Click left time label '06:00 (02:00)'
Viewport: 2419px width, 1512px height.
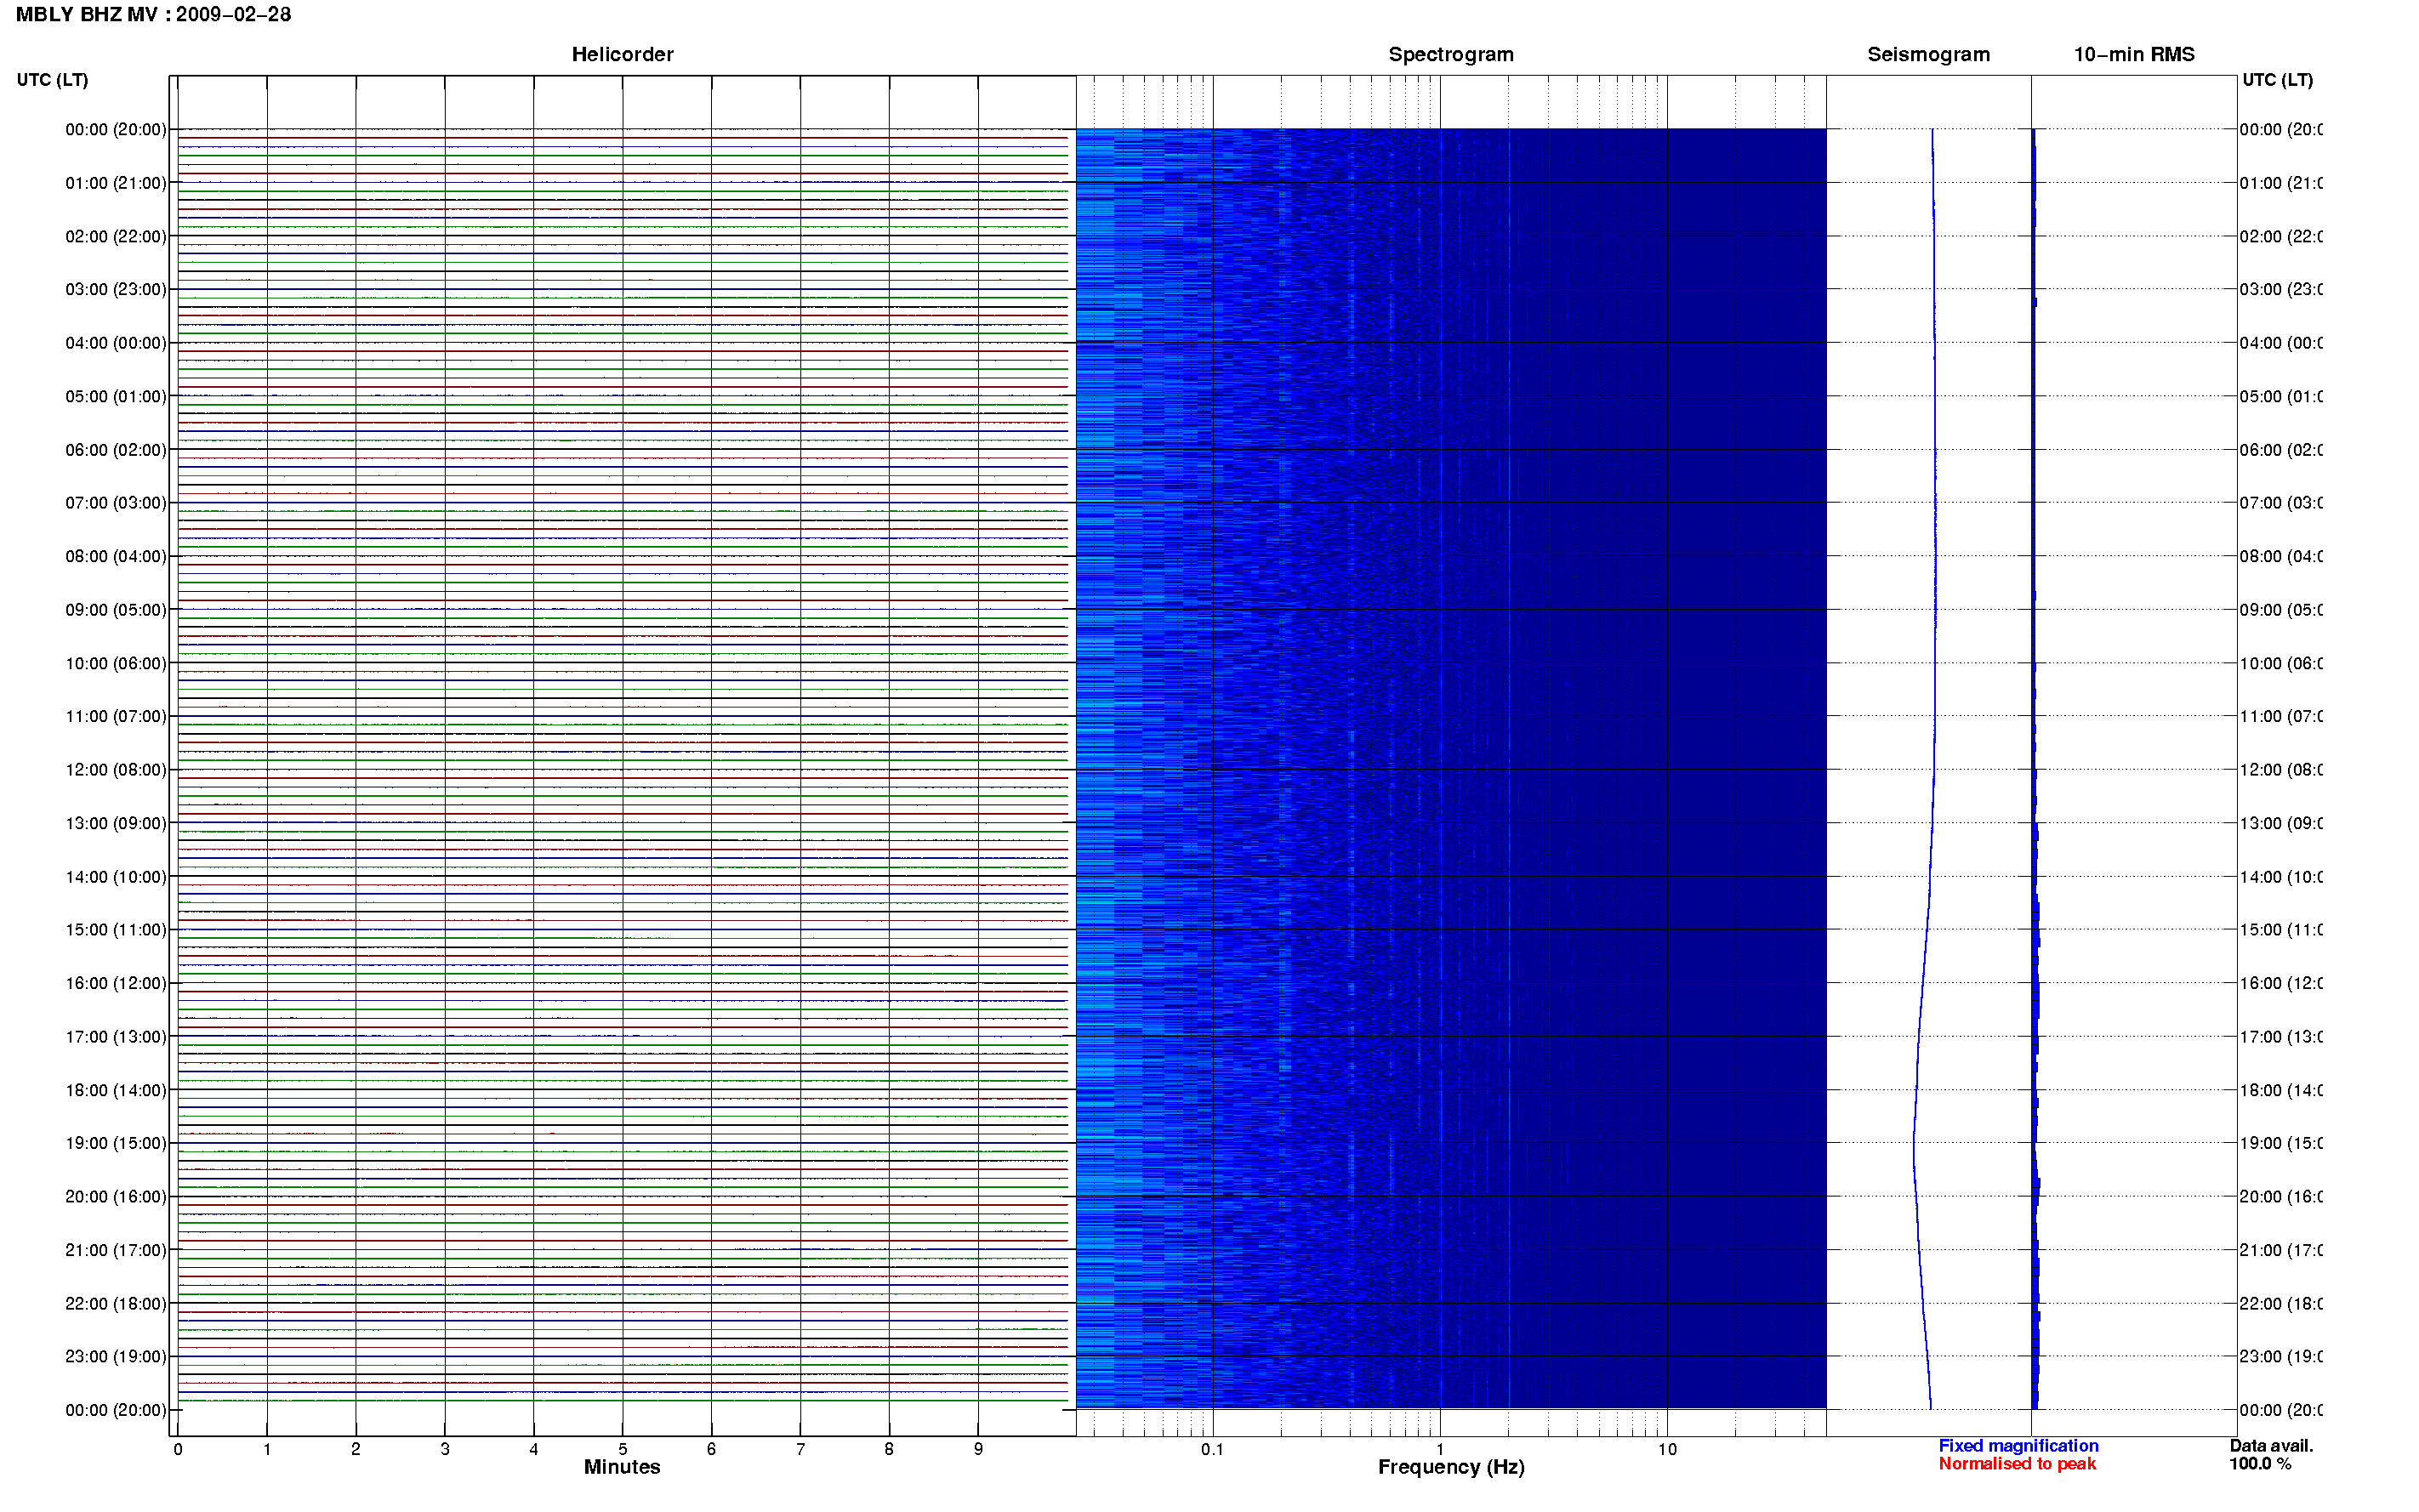(x=116, y=450)
